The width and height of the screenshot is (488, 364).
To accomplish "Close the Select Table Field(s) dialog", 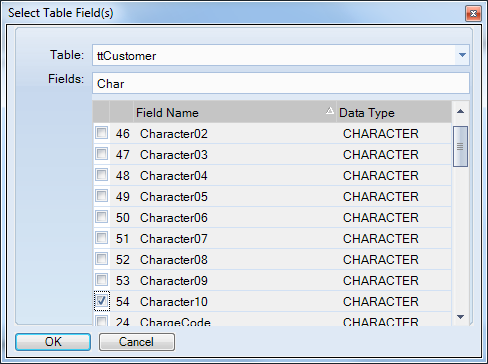I will click(x=473, y=14).
